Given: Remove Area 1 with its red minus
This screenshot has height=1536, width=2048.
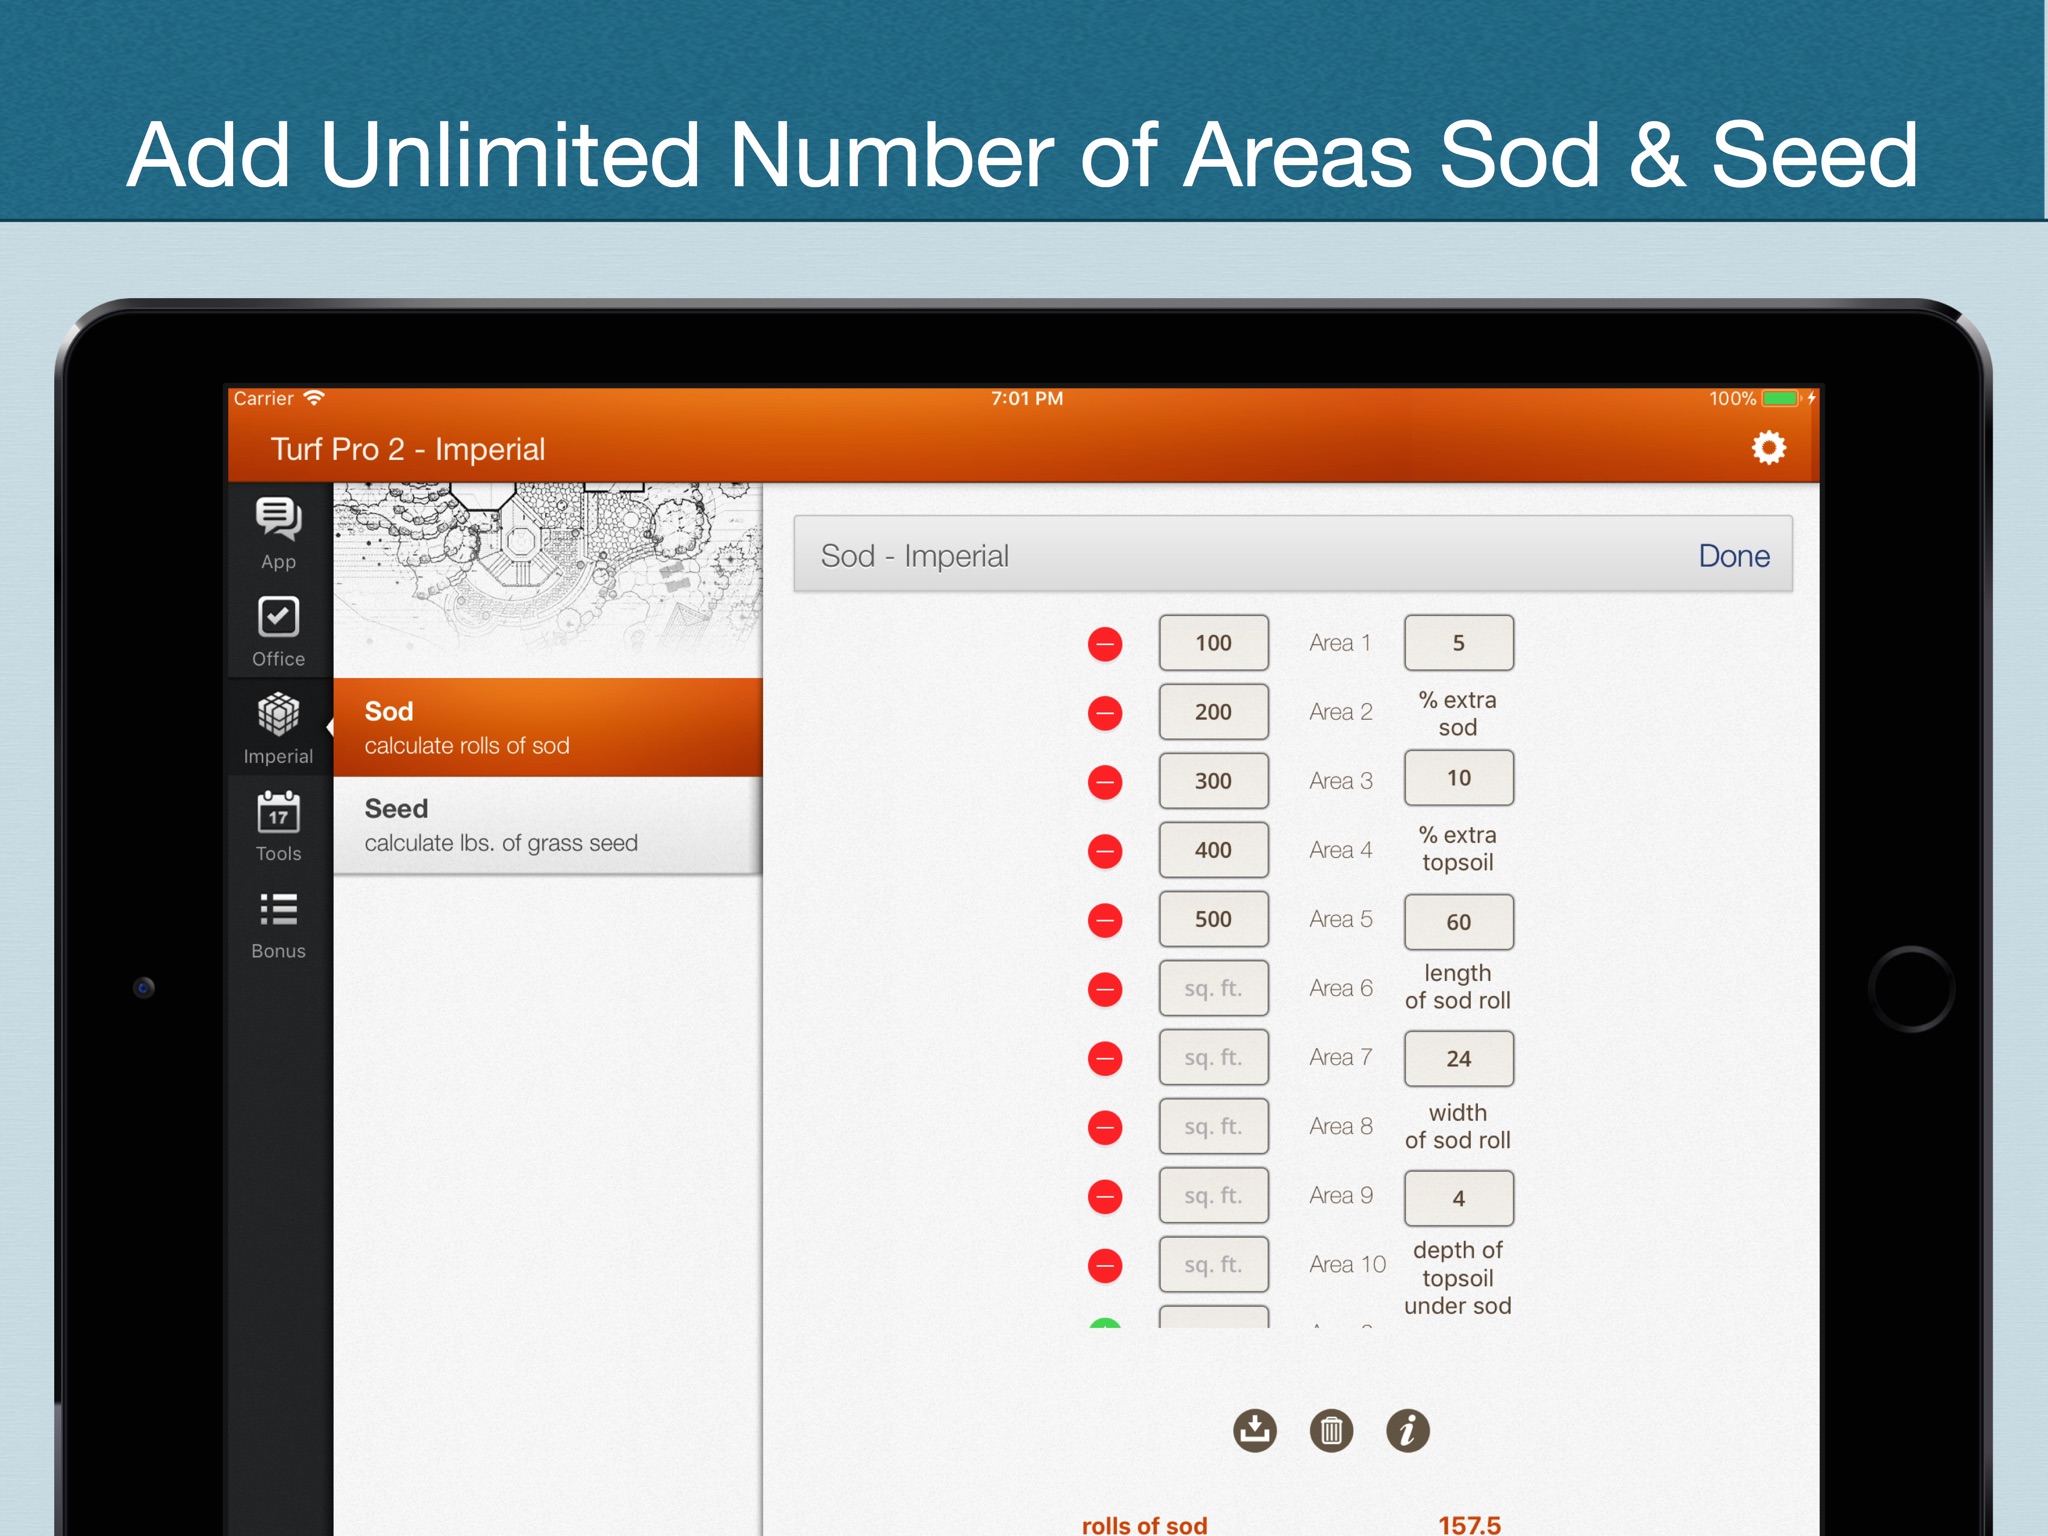Looking at the screenshot, I should [x=1105, y=644].
